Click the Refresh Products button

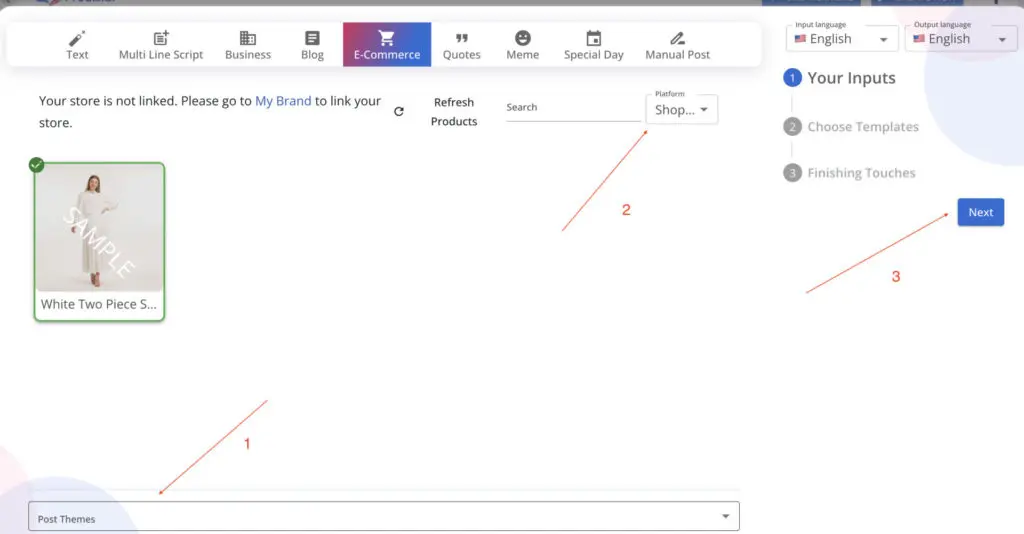pyautogui.click(x=454, y=112)
